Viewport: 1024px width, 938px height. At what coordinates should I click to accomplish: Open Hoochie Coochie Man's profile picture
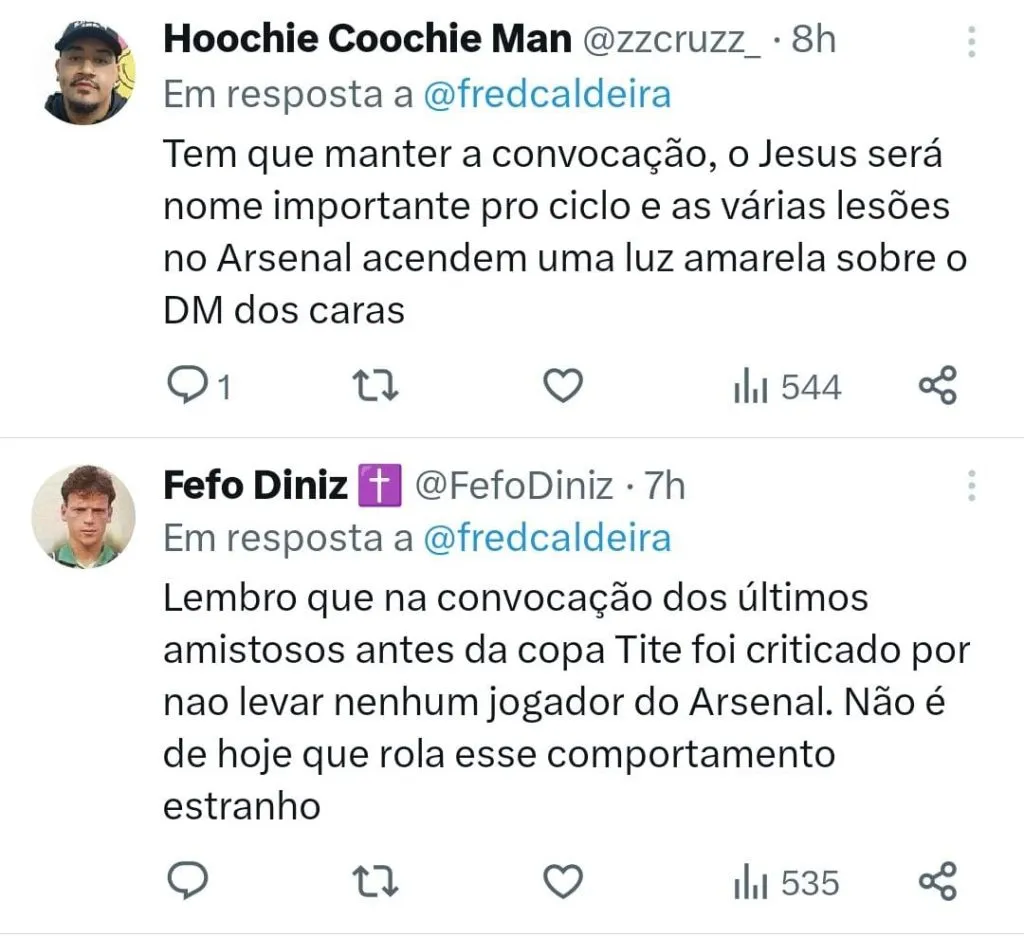[90, 72]
